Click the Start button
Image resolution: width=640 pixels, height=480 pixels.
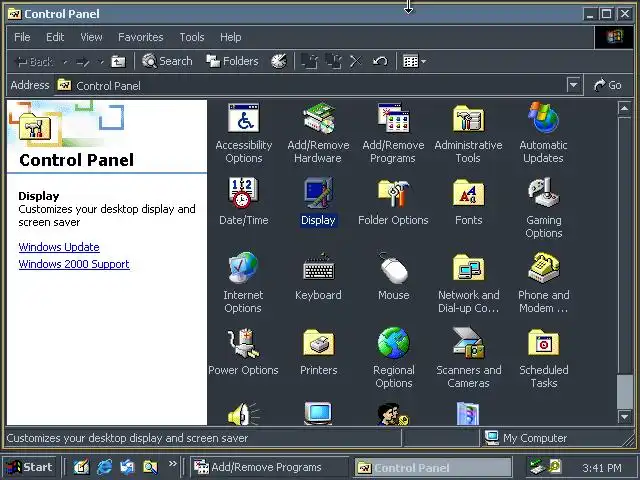point(29,467)
